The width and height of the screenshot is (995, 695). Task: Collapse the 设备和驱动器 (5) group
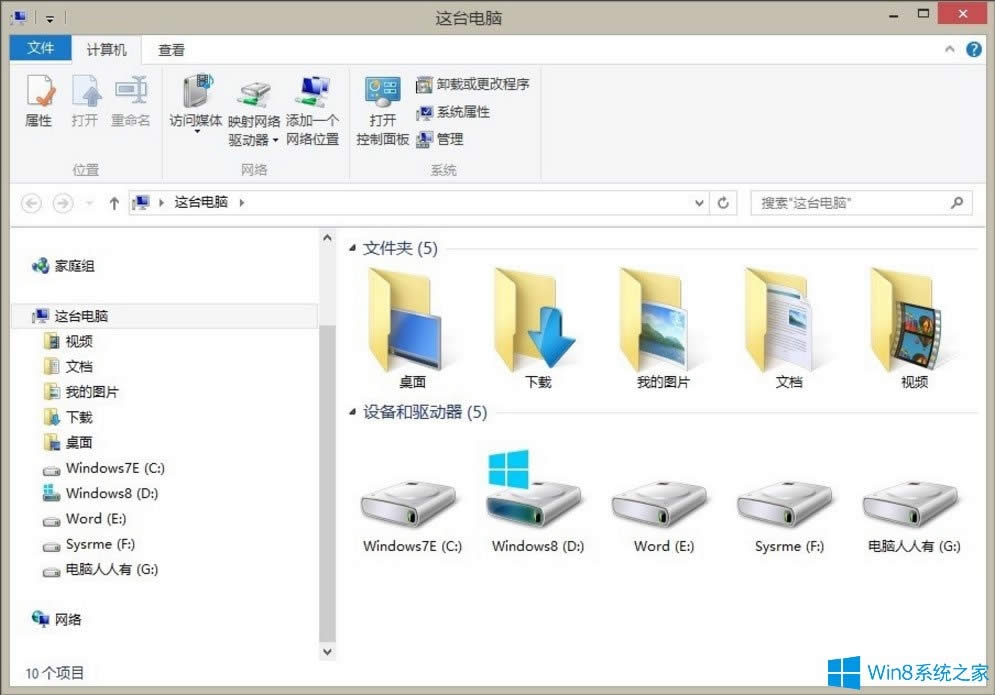[353, 412]
